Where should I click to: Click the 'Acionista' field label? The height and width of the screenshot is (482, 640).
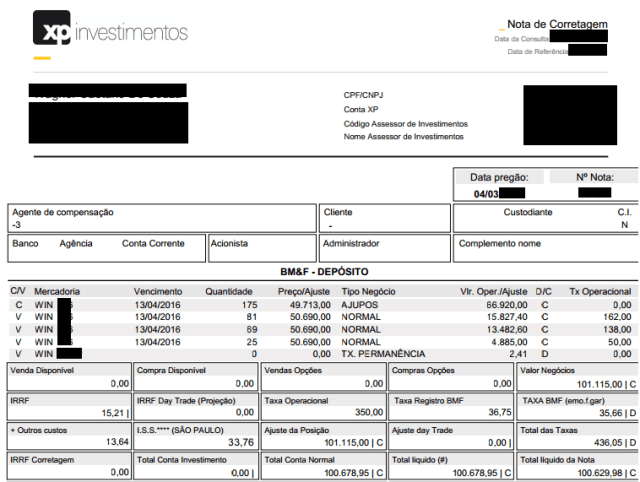229,243
